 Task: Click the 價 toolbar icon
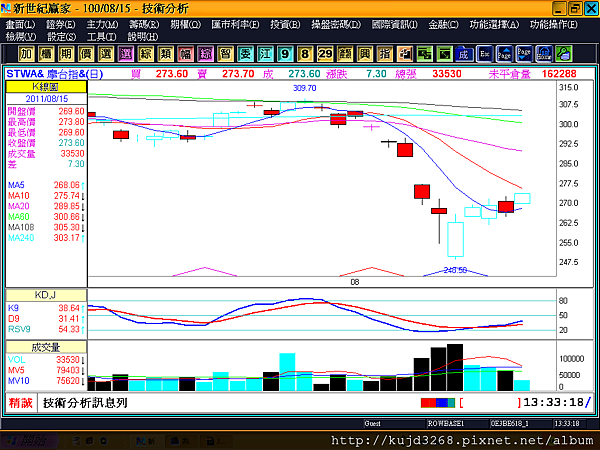[86, 54]
